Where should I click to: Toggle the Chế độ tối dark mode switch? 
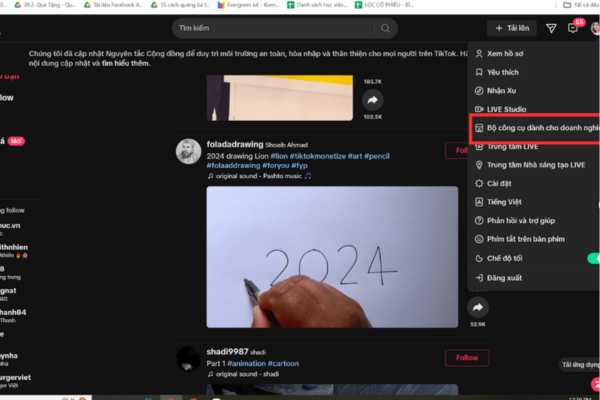click(x=593, y=258)
